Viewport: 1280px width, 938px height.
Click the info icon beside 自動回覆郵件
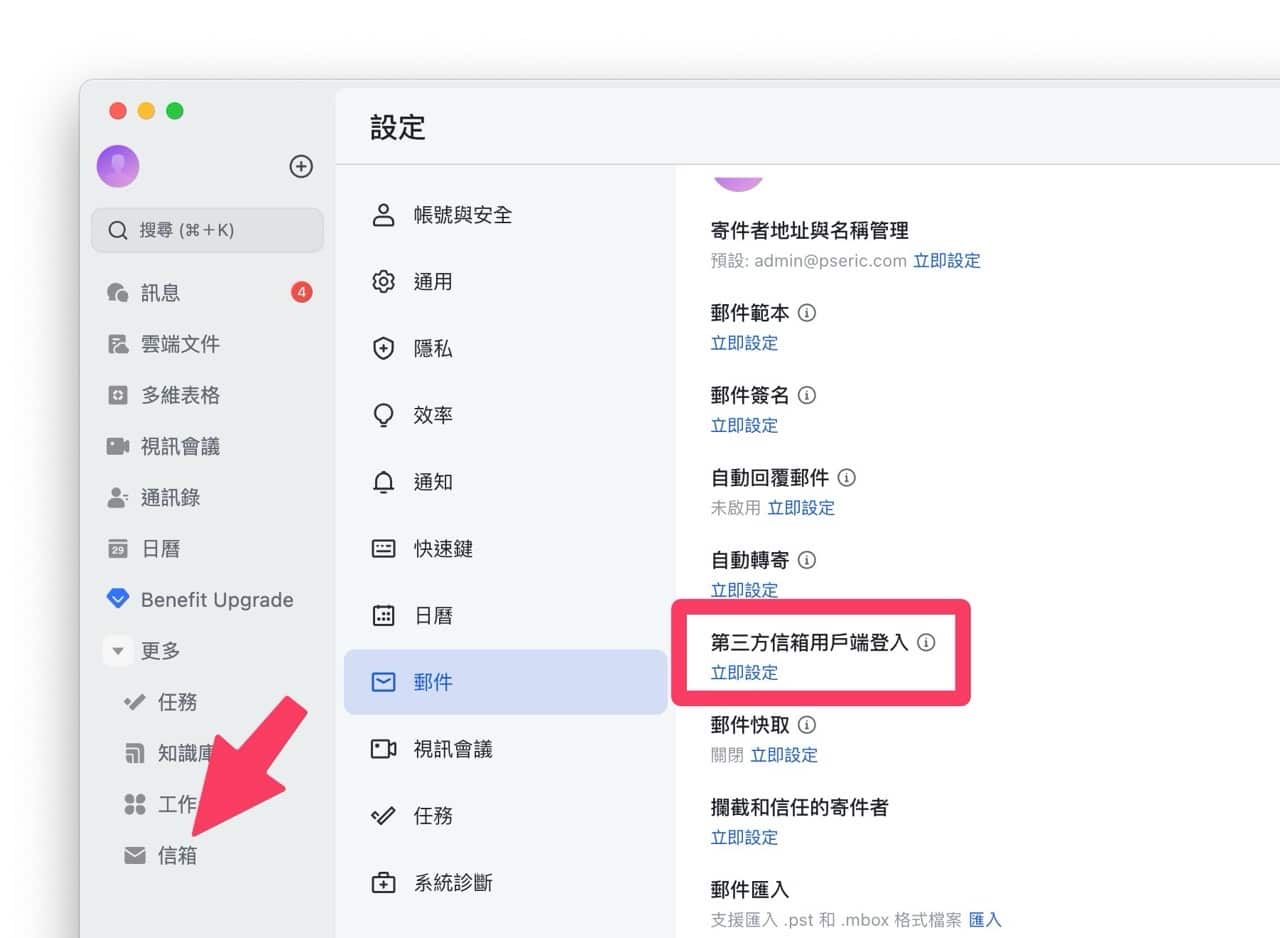tap(847, 477)
